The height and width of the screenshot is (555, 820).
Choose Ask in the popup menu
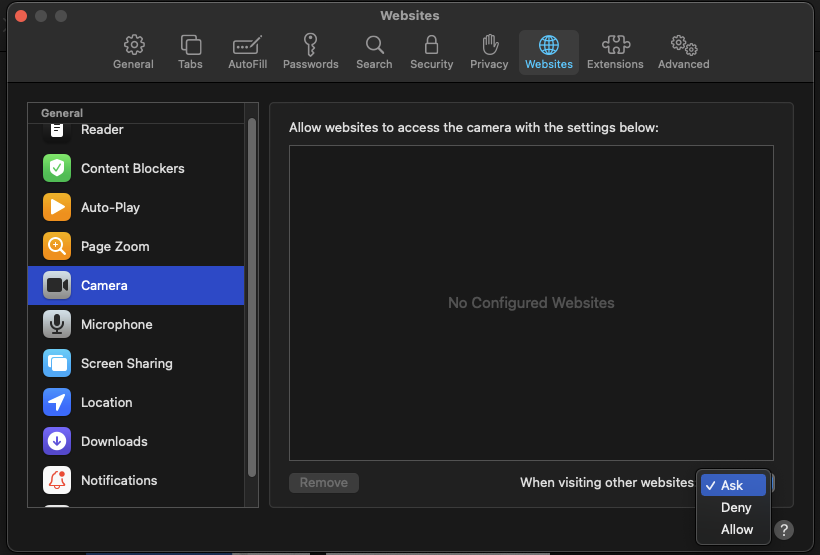point(733,485)
